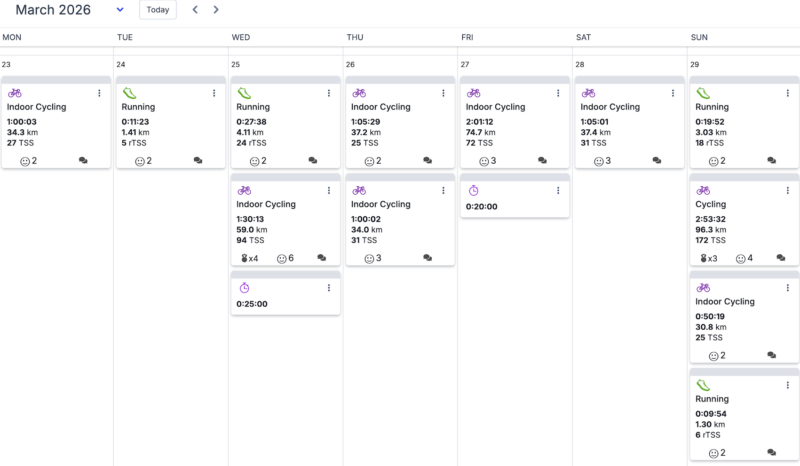This screenshot has width=800, height=466.
Task: Click the kettlebell x4 icon on Wednesday's Indoor Cycling
Action: 248,258
